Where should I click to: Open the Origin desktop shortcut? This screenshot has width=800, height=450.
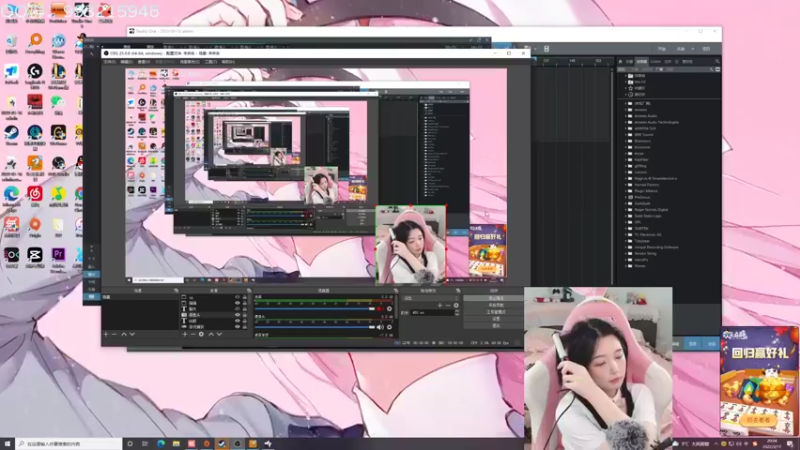point(35,228)
